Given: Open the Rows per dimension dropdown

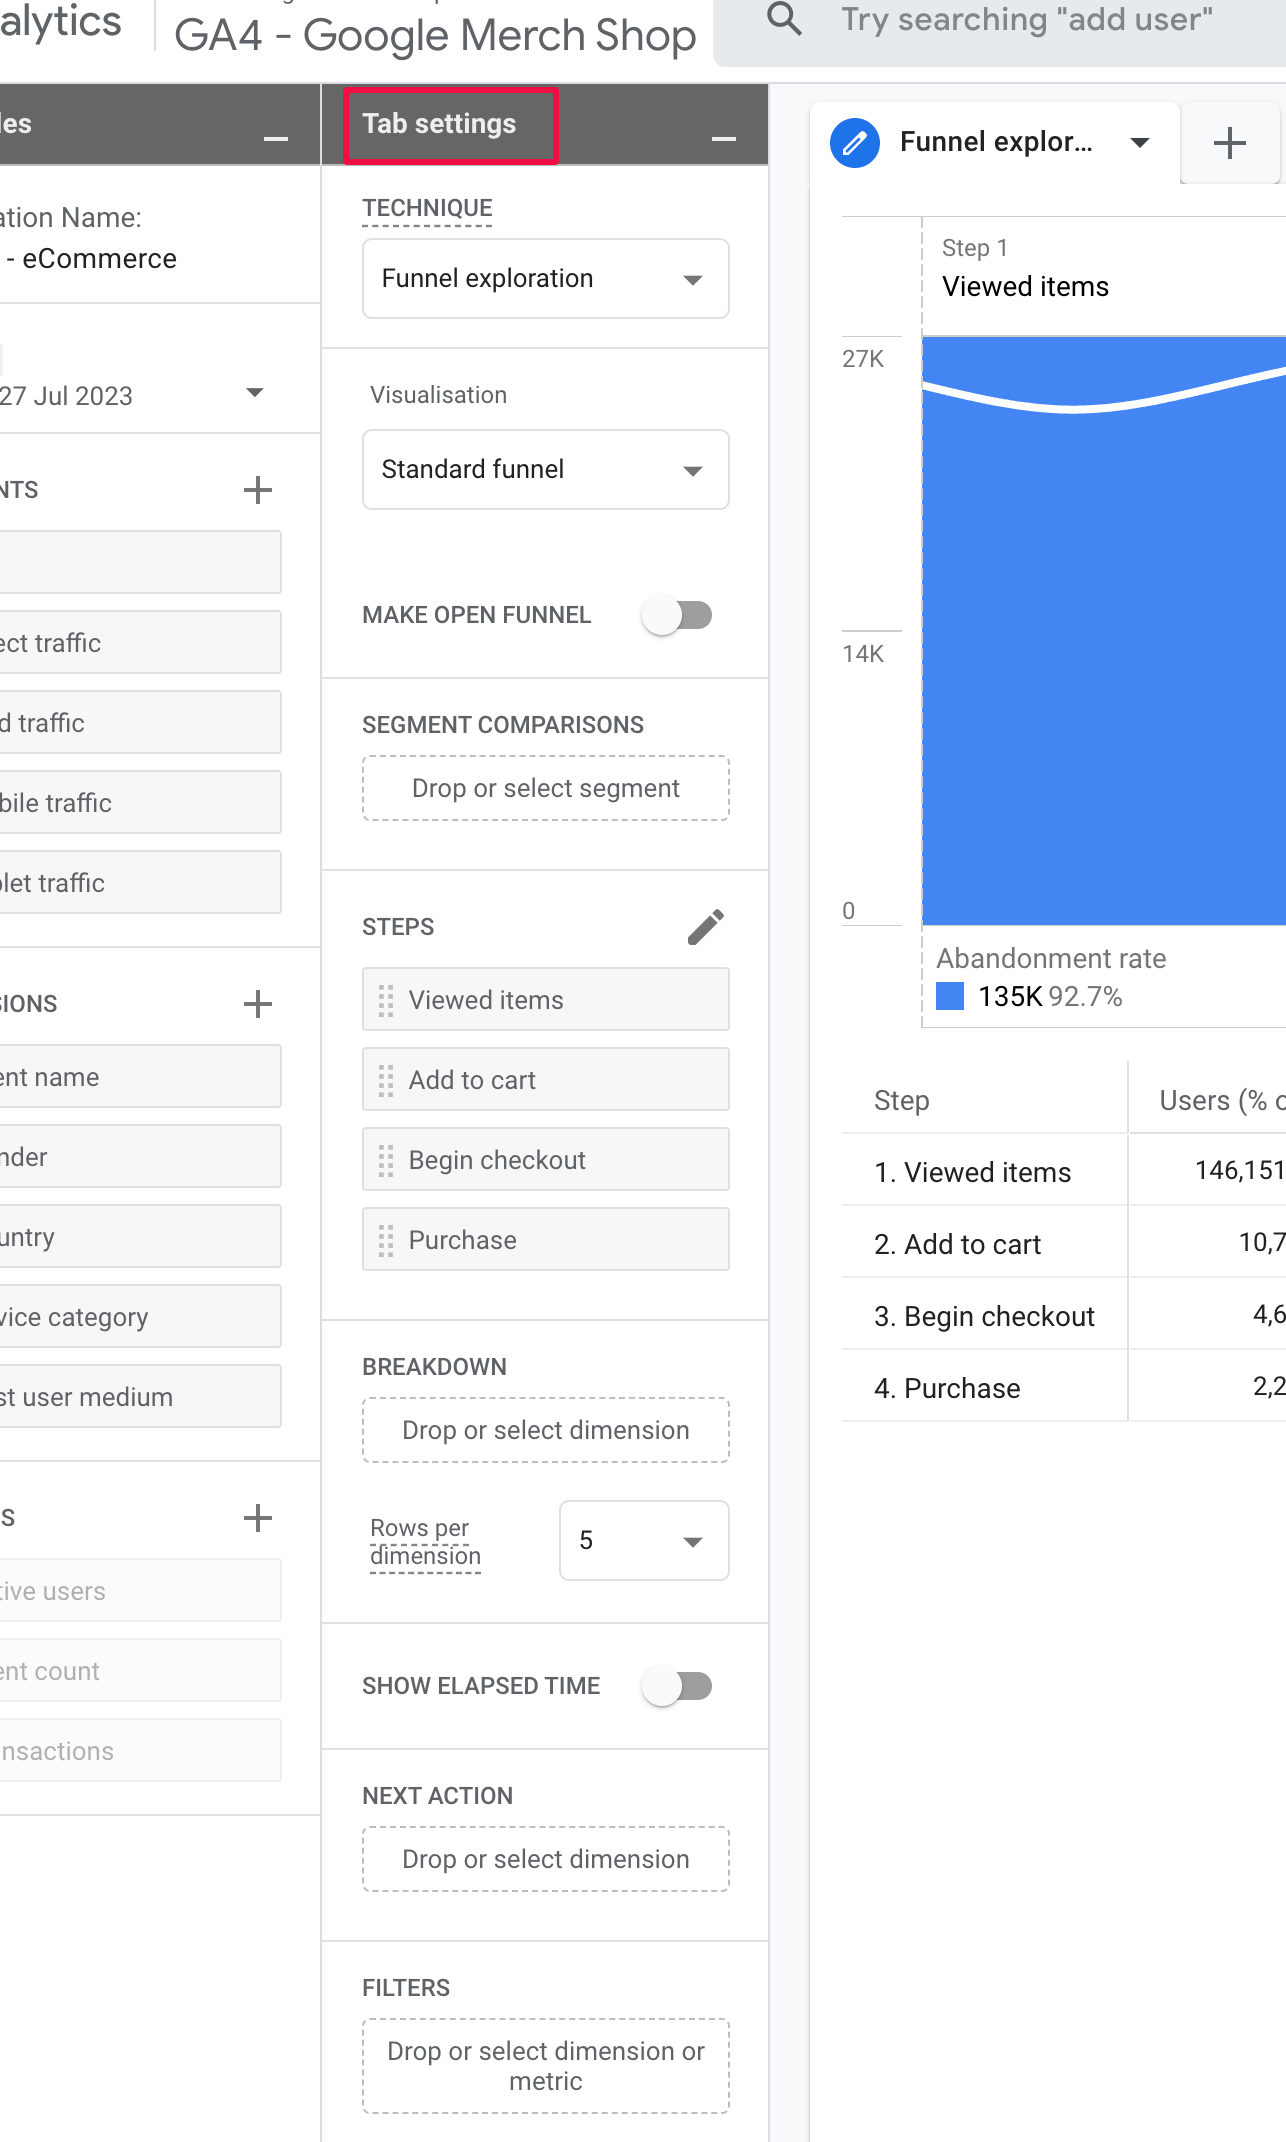Looking at the screenshot, I should click(x=644, y=1540).
